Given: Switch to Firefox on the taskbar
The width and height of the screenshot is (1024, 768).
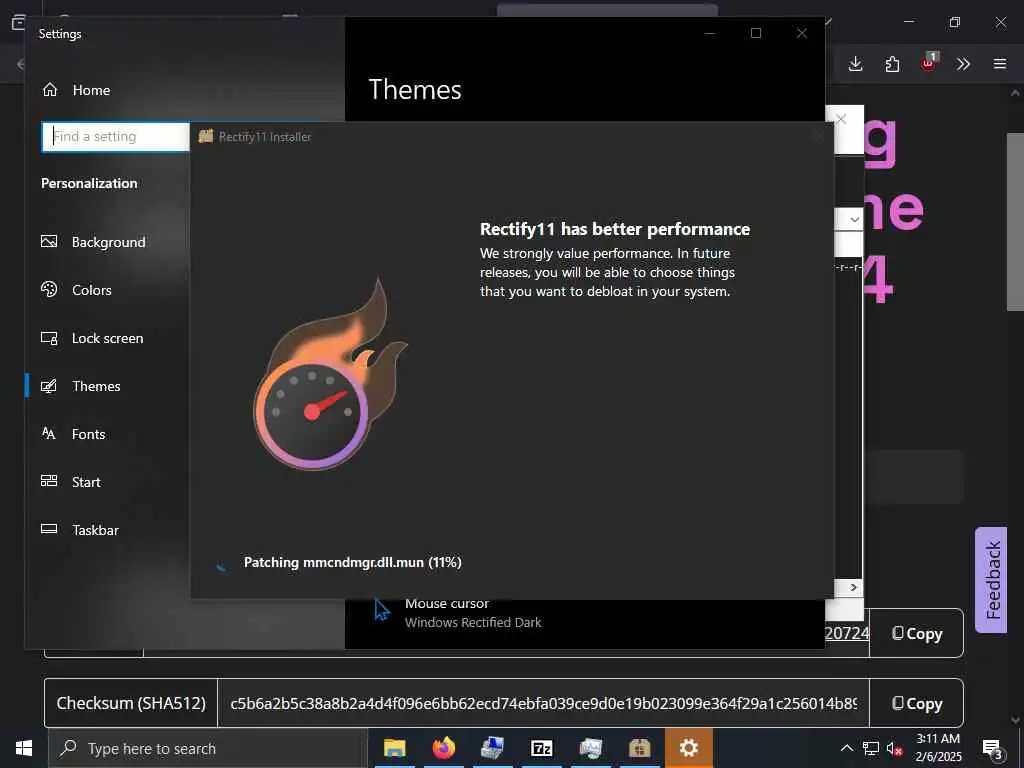Looking at the screenshot, I should click(443, 748).
